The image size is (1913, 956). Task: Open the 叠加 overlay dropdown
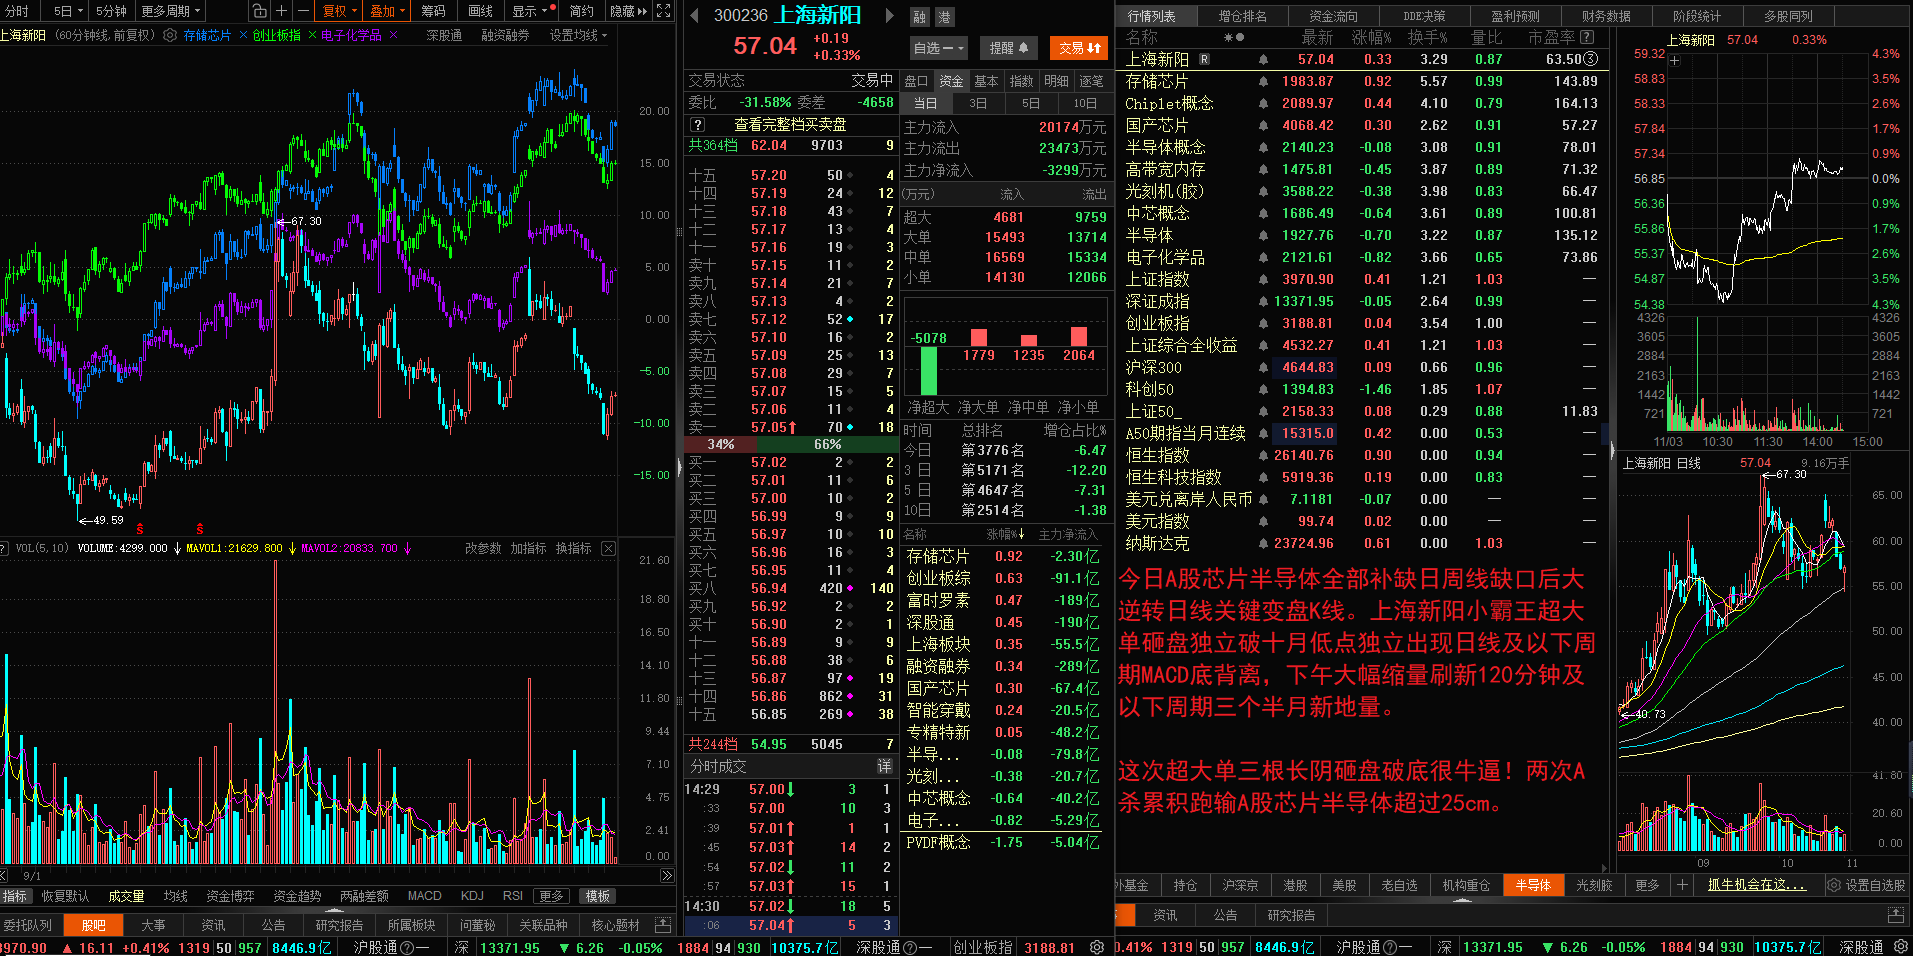pos(388,11)
